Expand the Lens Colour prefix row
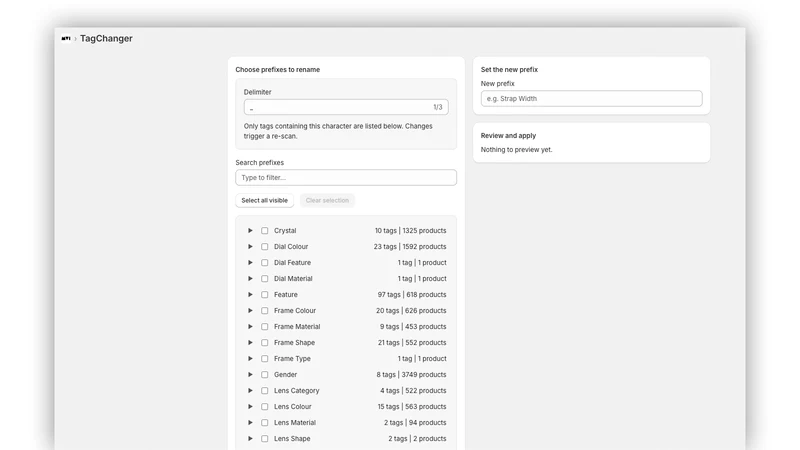This screenshot has height=450, width=800. 250,407
